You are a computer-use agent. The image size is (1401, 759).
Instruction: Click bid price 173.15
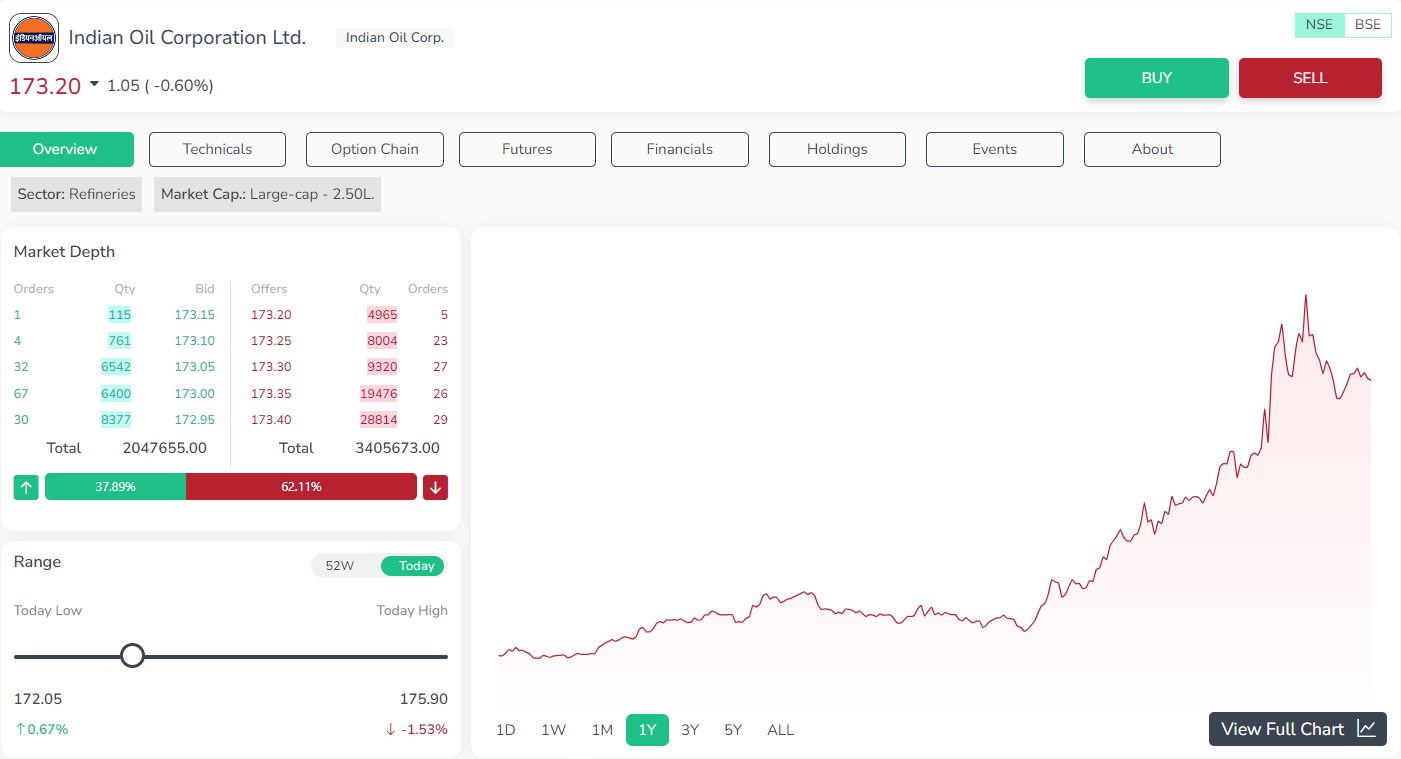pos(194,315)
